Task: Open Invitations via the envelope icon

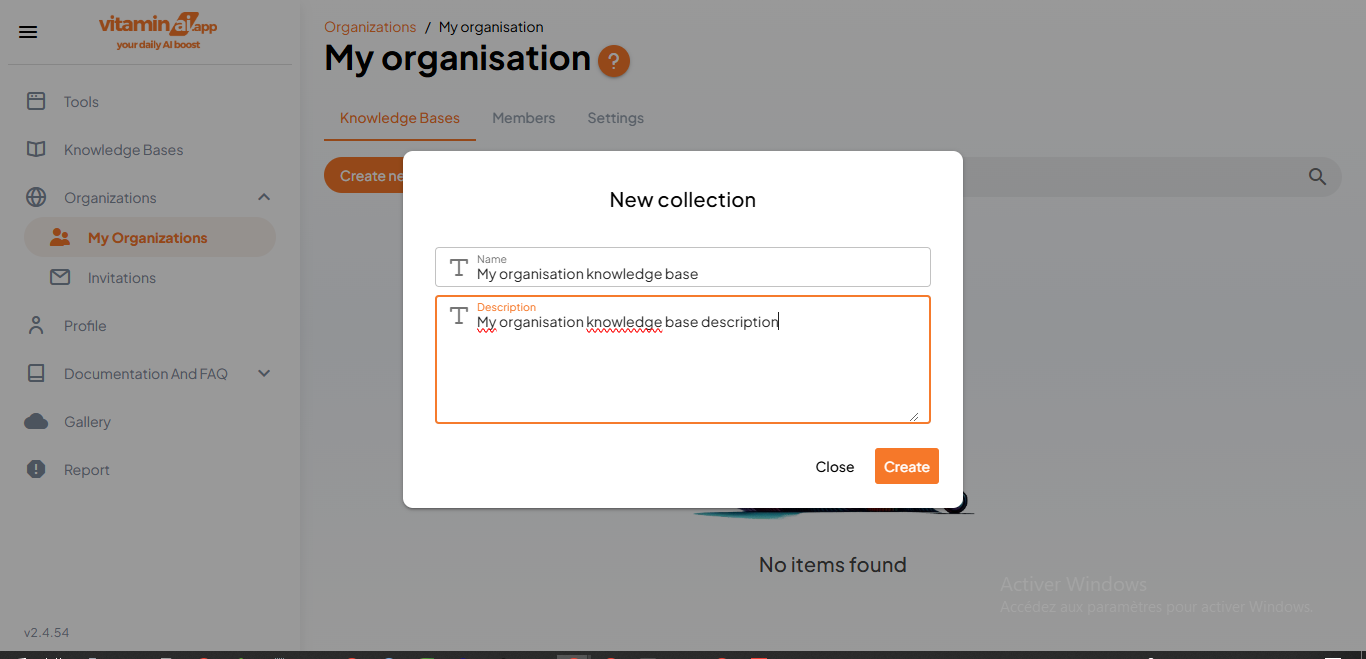Action: coord(60,277)
